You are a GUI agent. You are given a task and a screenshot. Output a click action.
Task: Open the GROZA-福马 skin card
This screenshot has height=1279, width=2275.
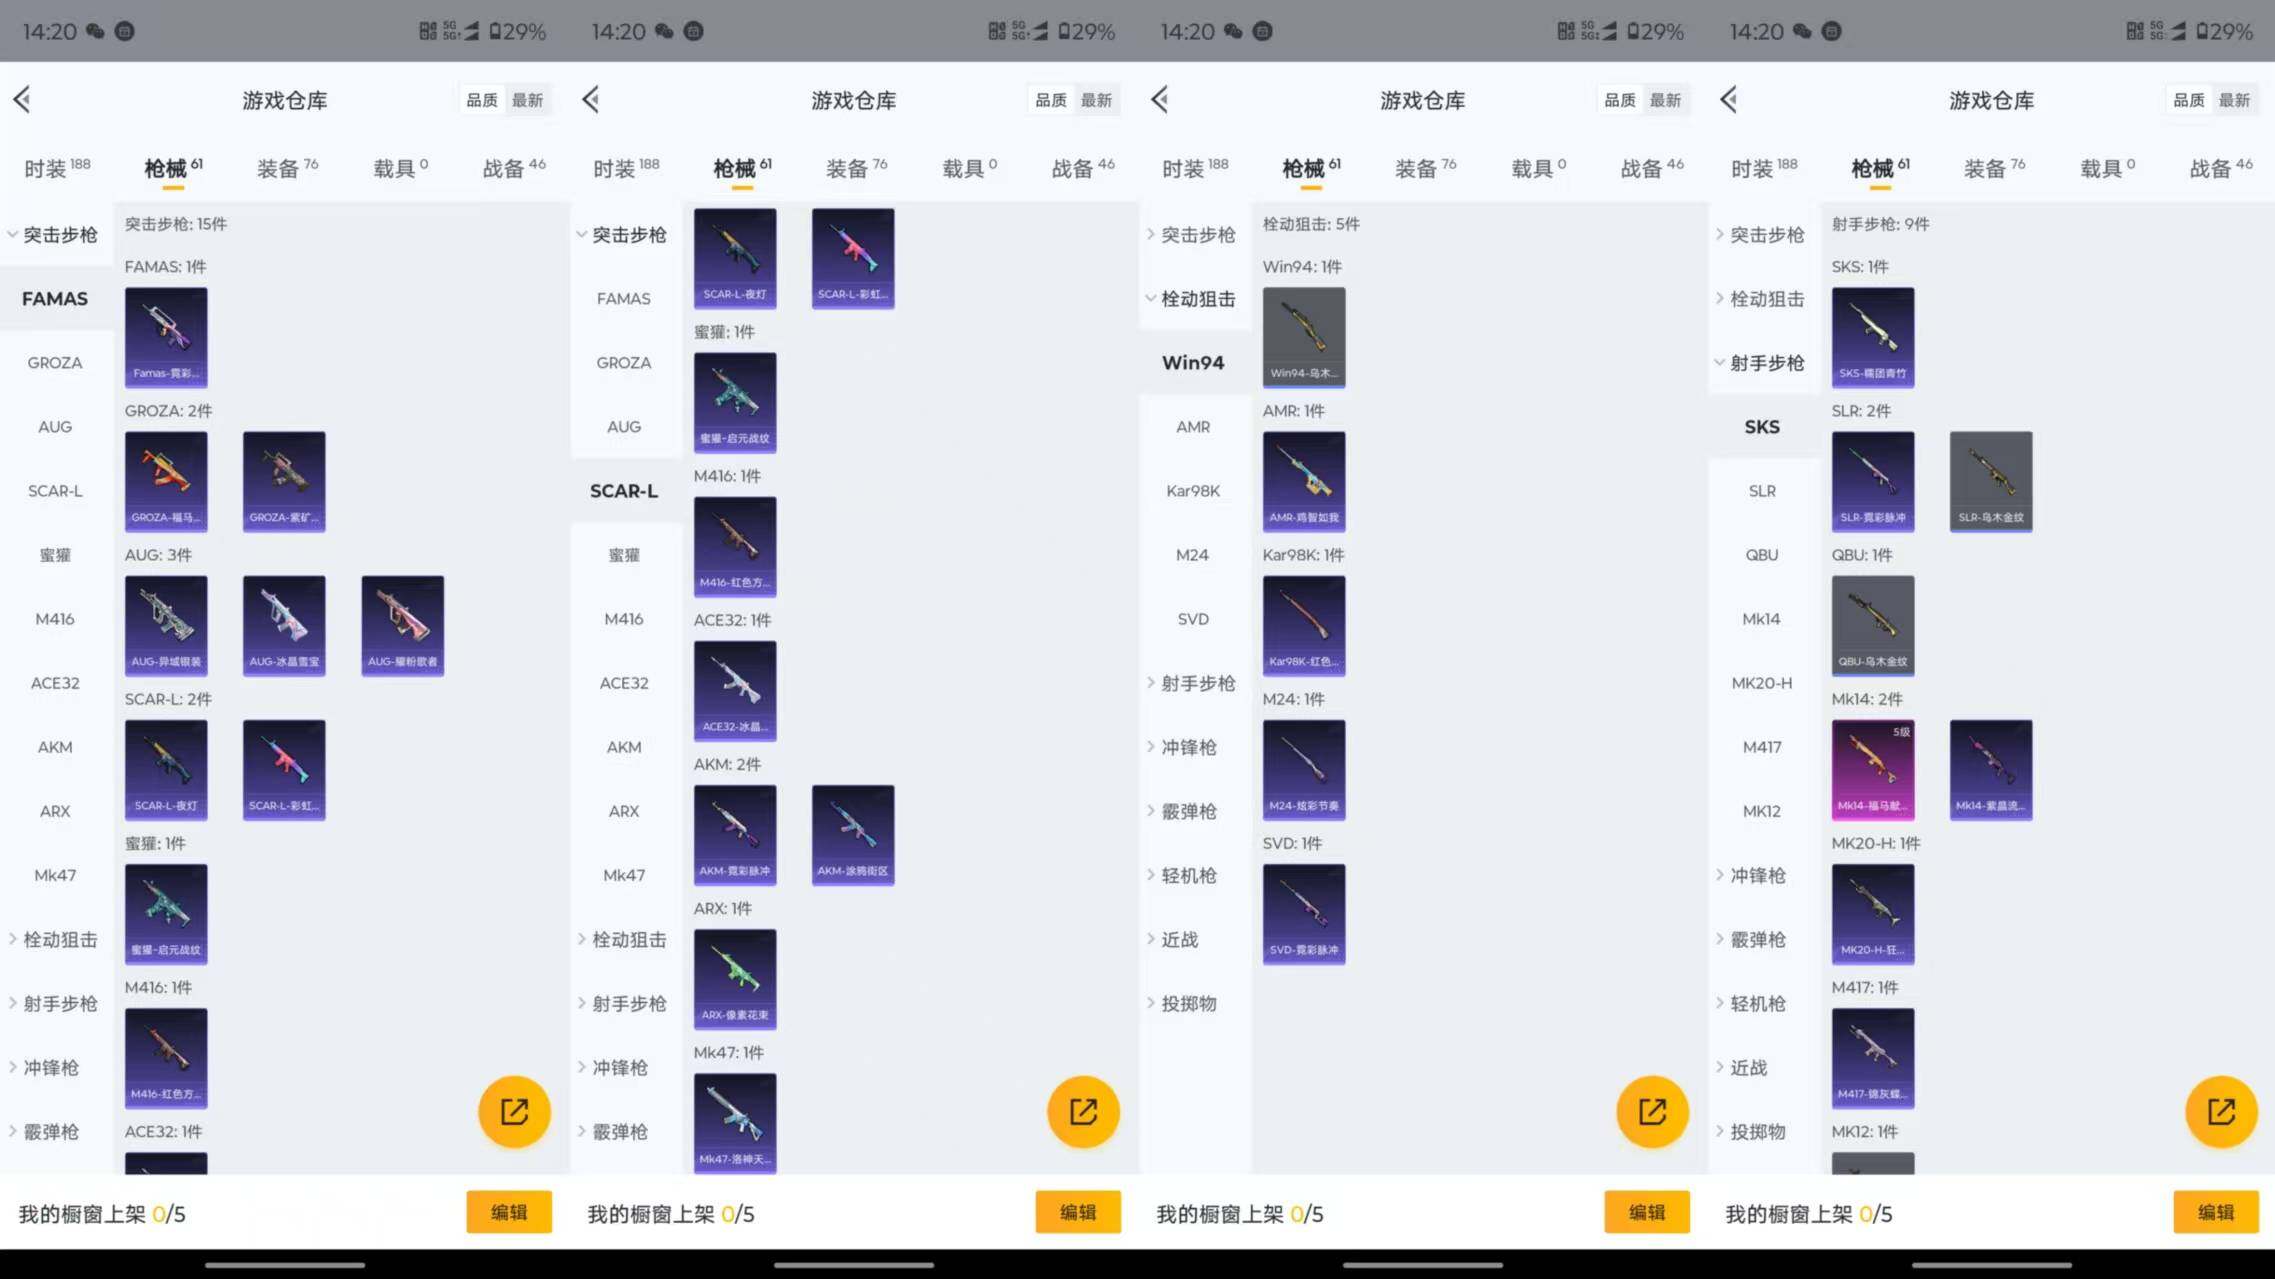[x=166, y=481]
